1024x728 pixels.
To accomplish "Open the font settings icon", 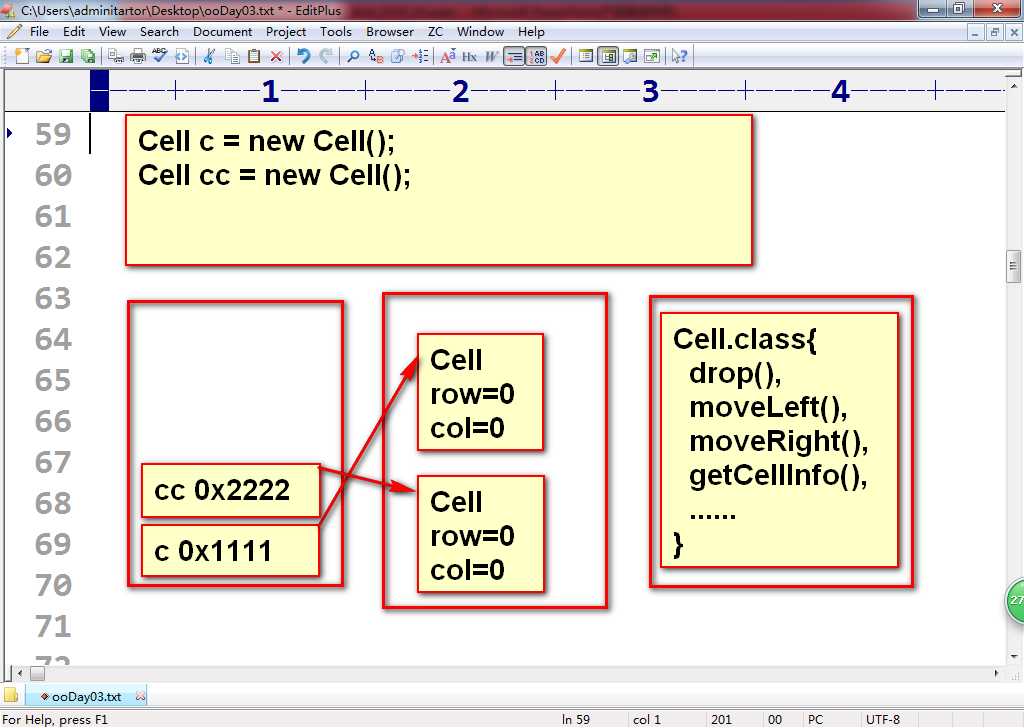I will (447, 57).
